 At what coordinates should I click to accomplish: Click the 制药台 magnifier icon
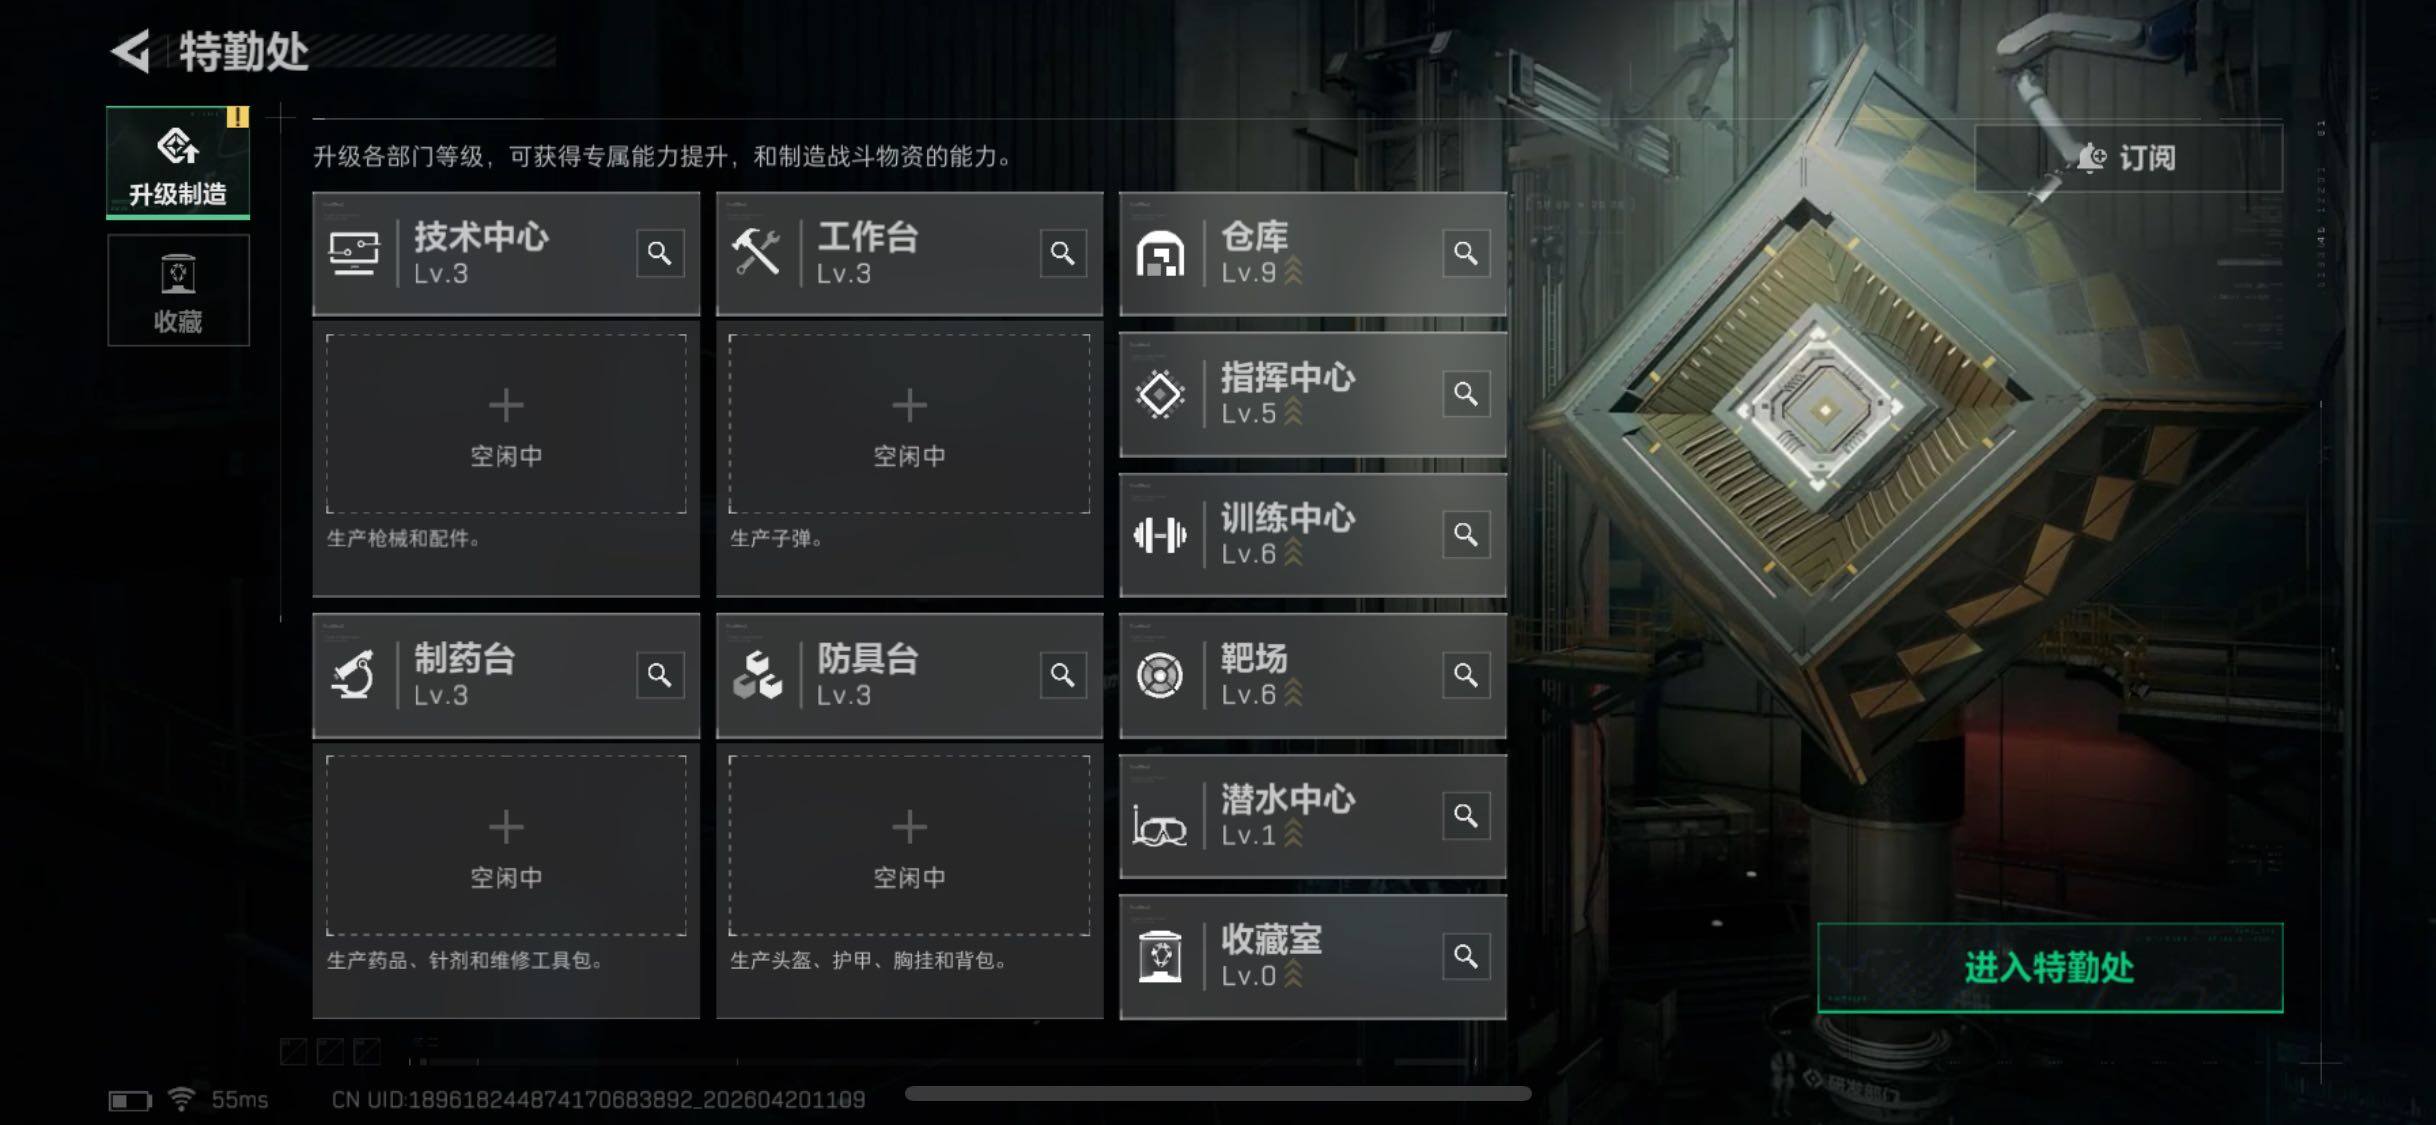[x=660, y=675]
